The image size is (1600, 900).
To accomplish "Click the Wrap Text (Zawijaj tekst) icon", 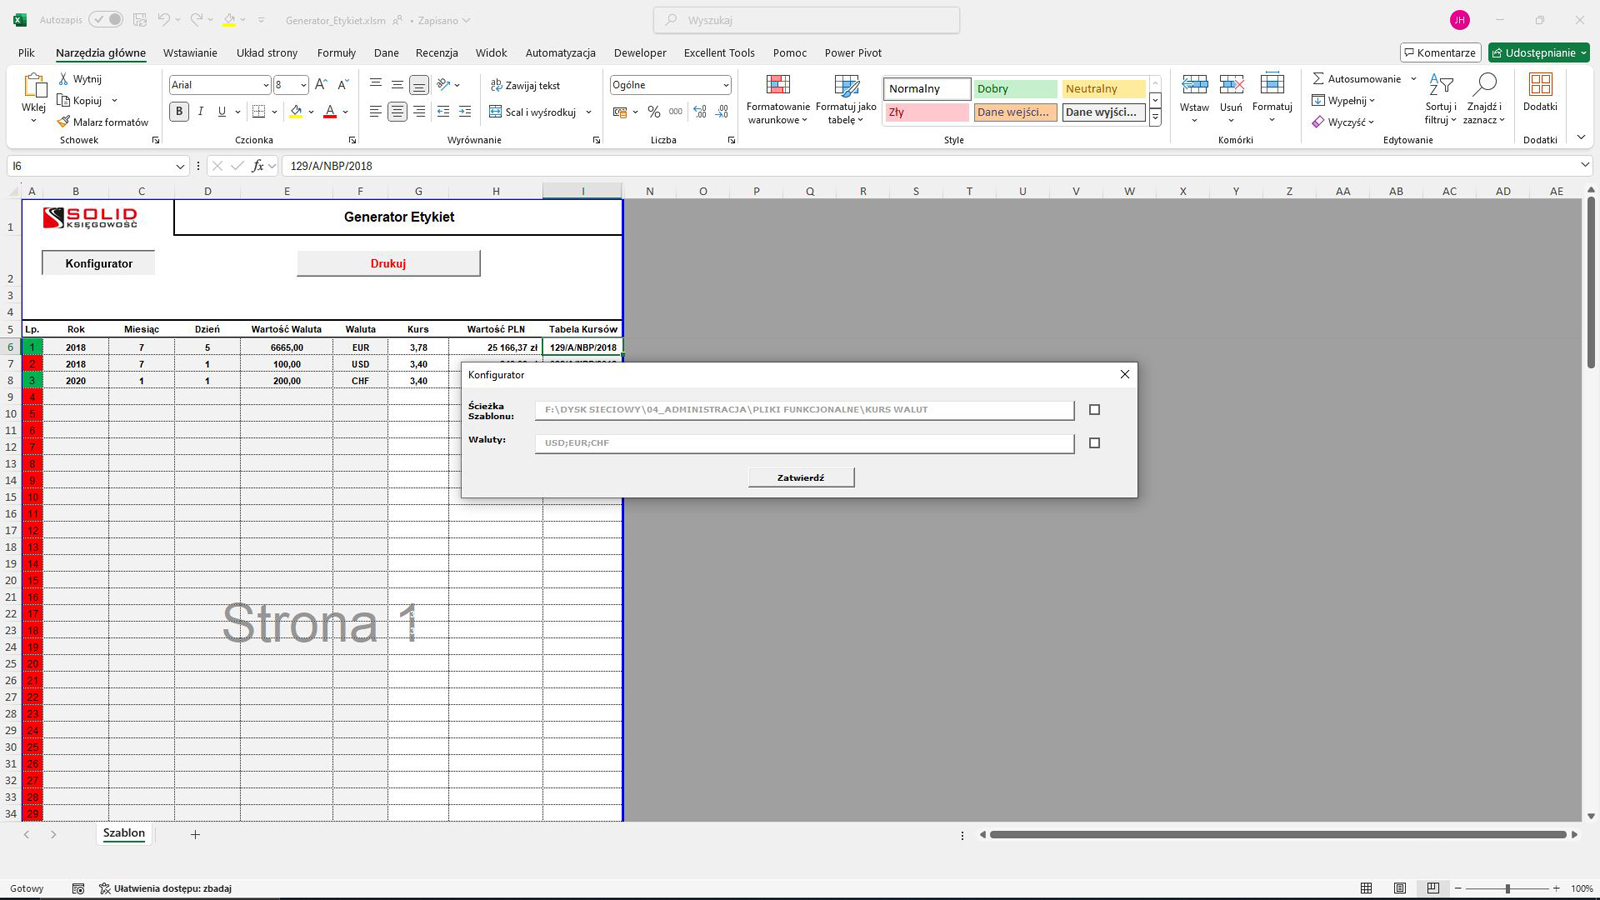I will coord(496,86).
